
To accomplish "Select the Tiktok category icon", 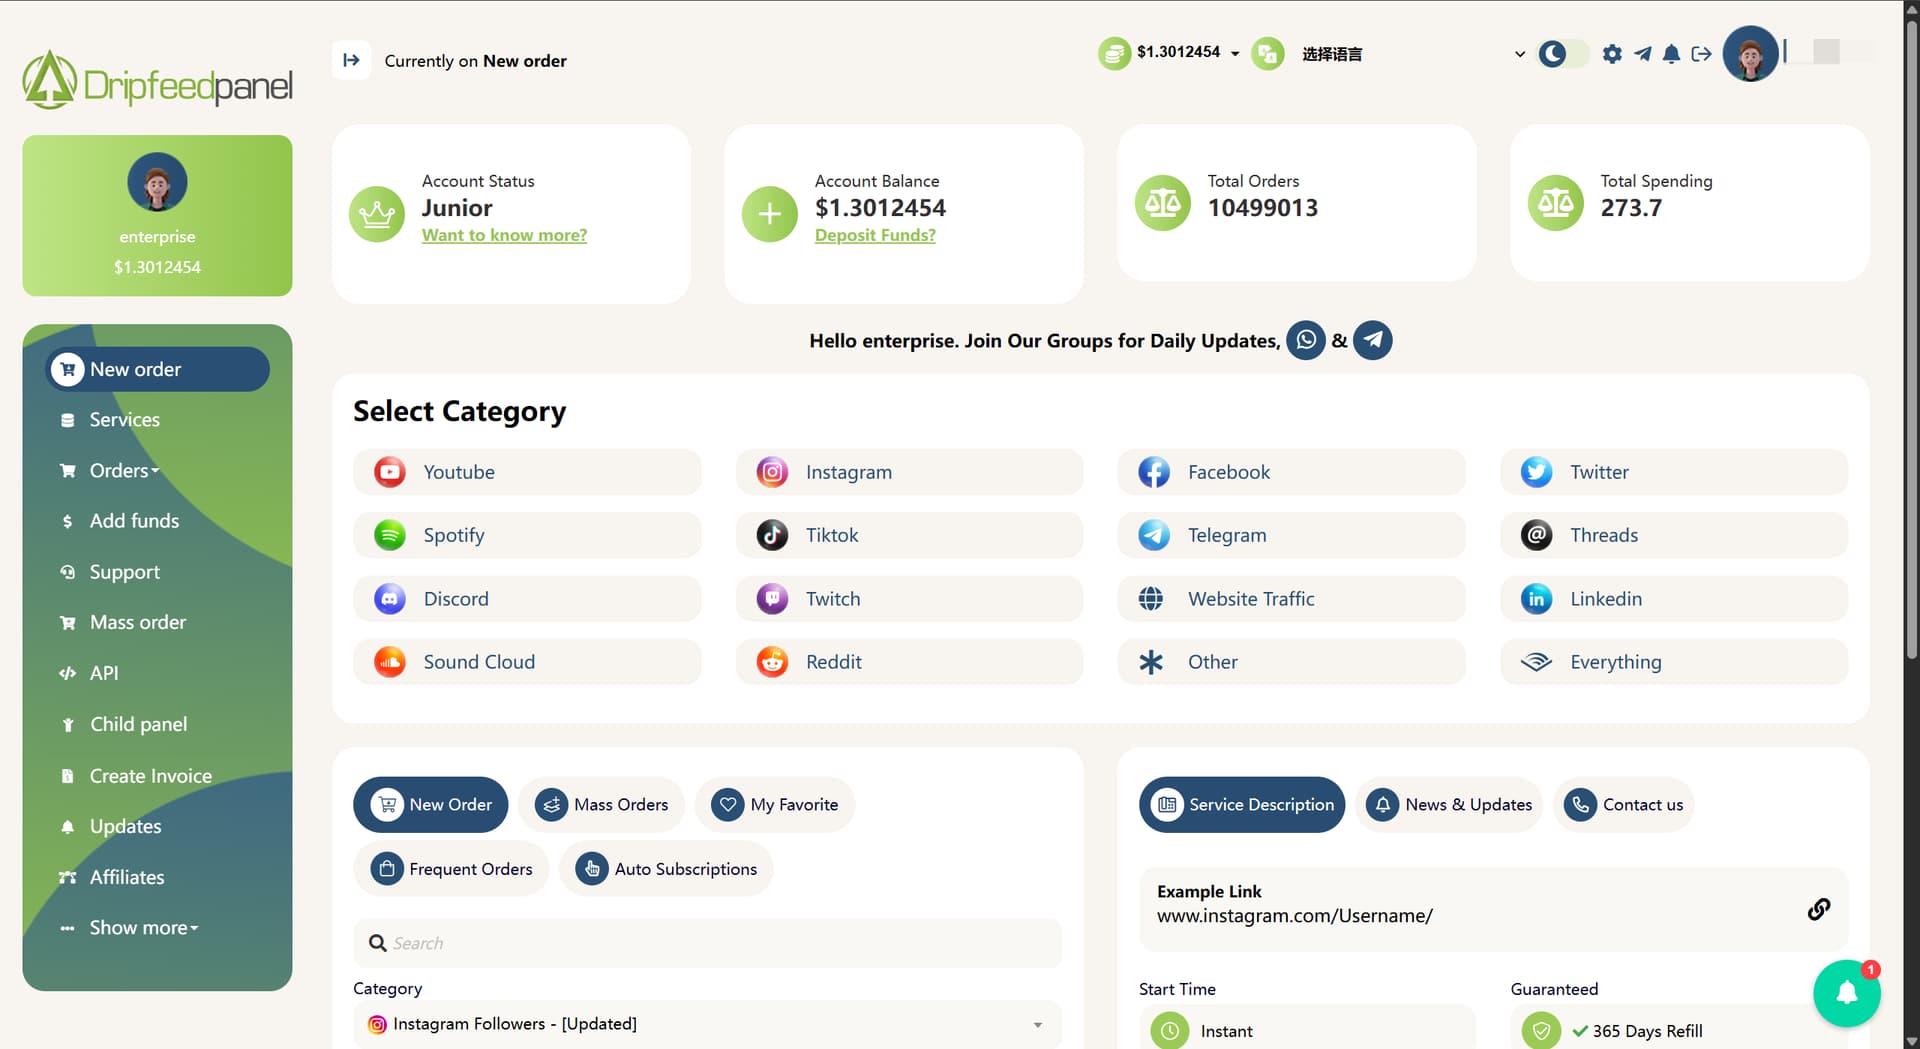I will tap(772, 535).
